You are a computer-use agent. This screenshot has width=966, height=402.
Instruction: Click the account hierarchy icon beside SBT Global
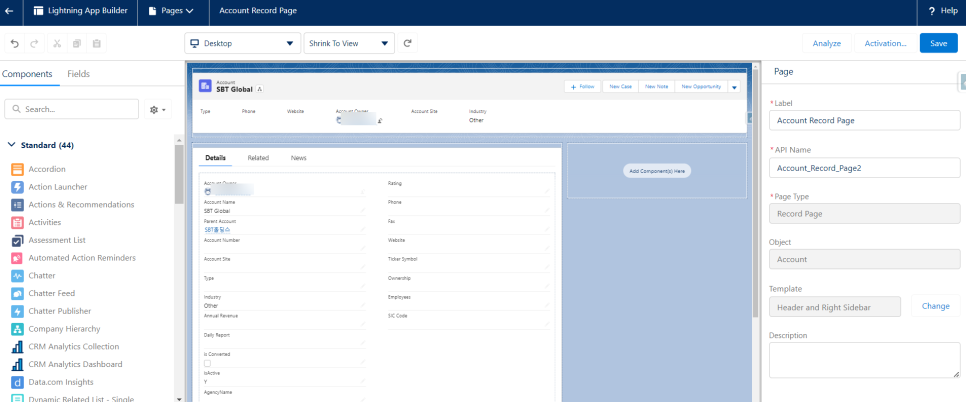coord(260,89)
